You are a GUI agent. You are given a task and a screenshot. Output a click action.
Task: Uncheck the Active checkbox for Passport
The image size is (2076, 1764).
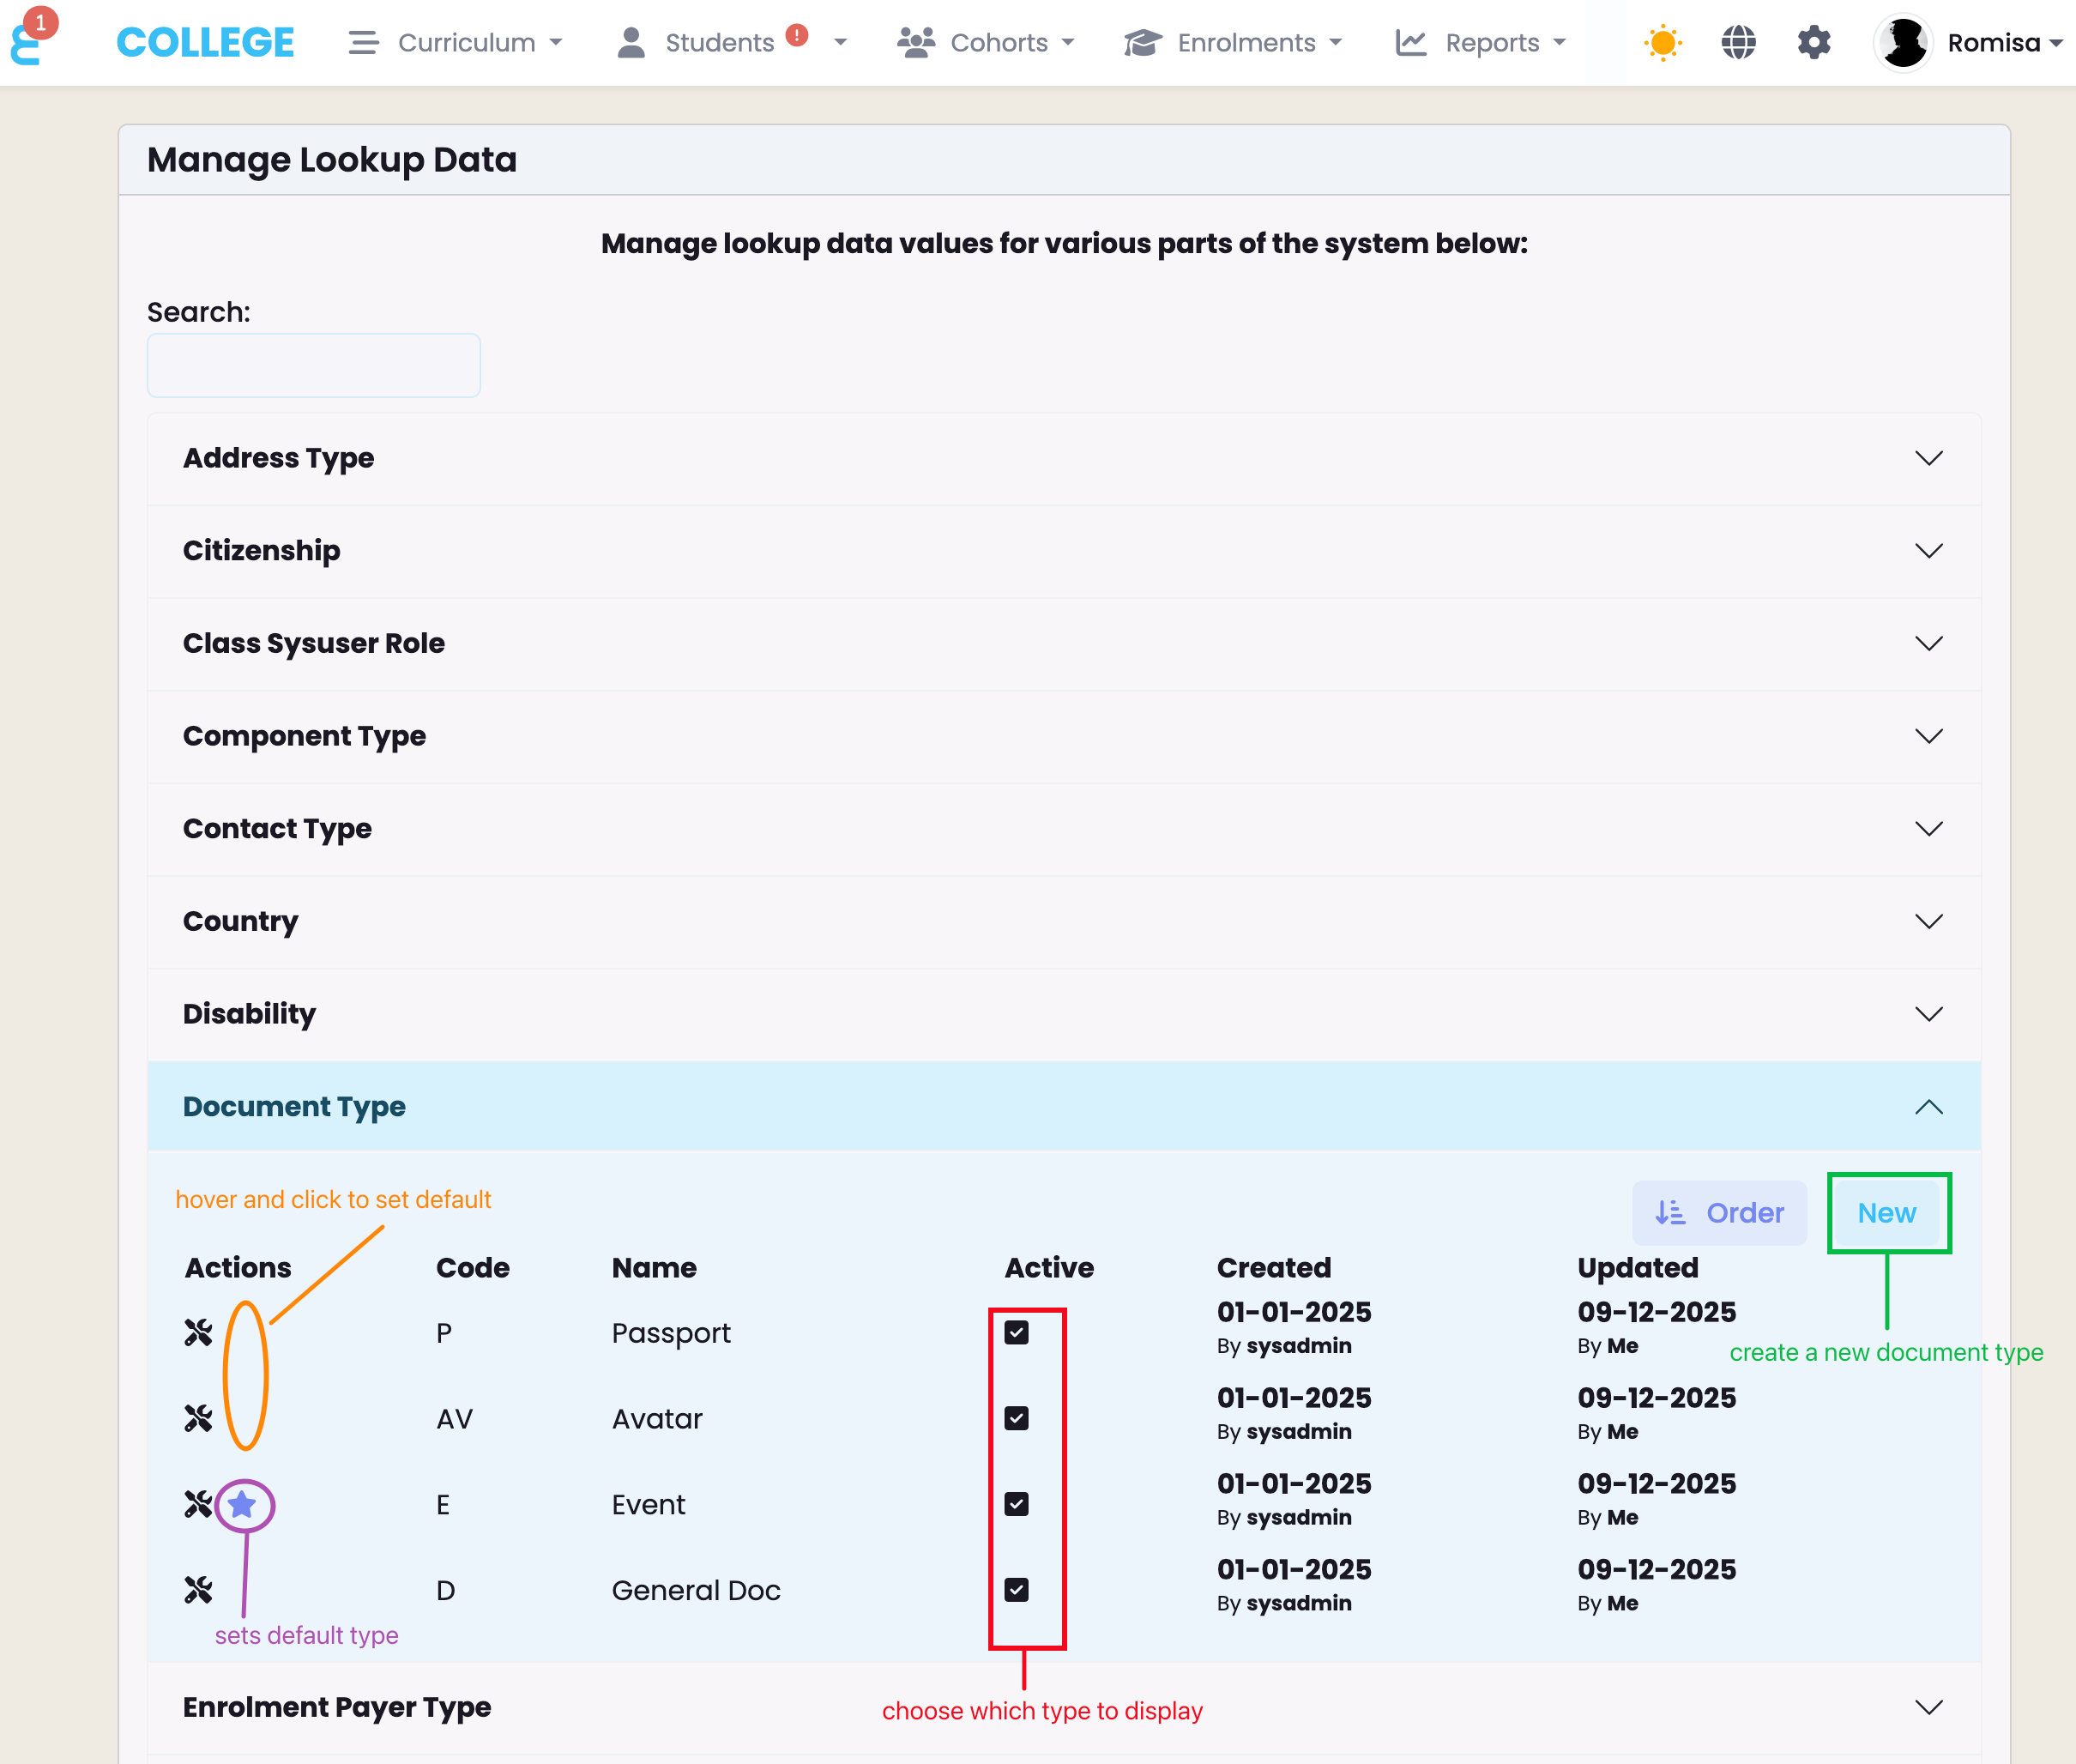coord(1016,1332)
